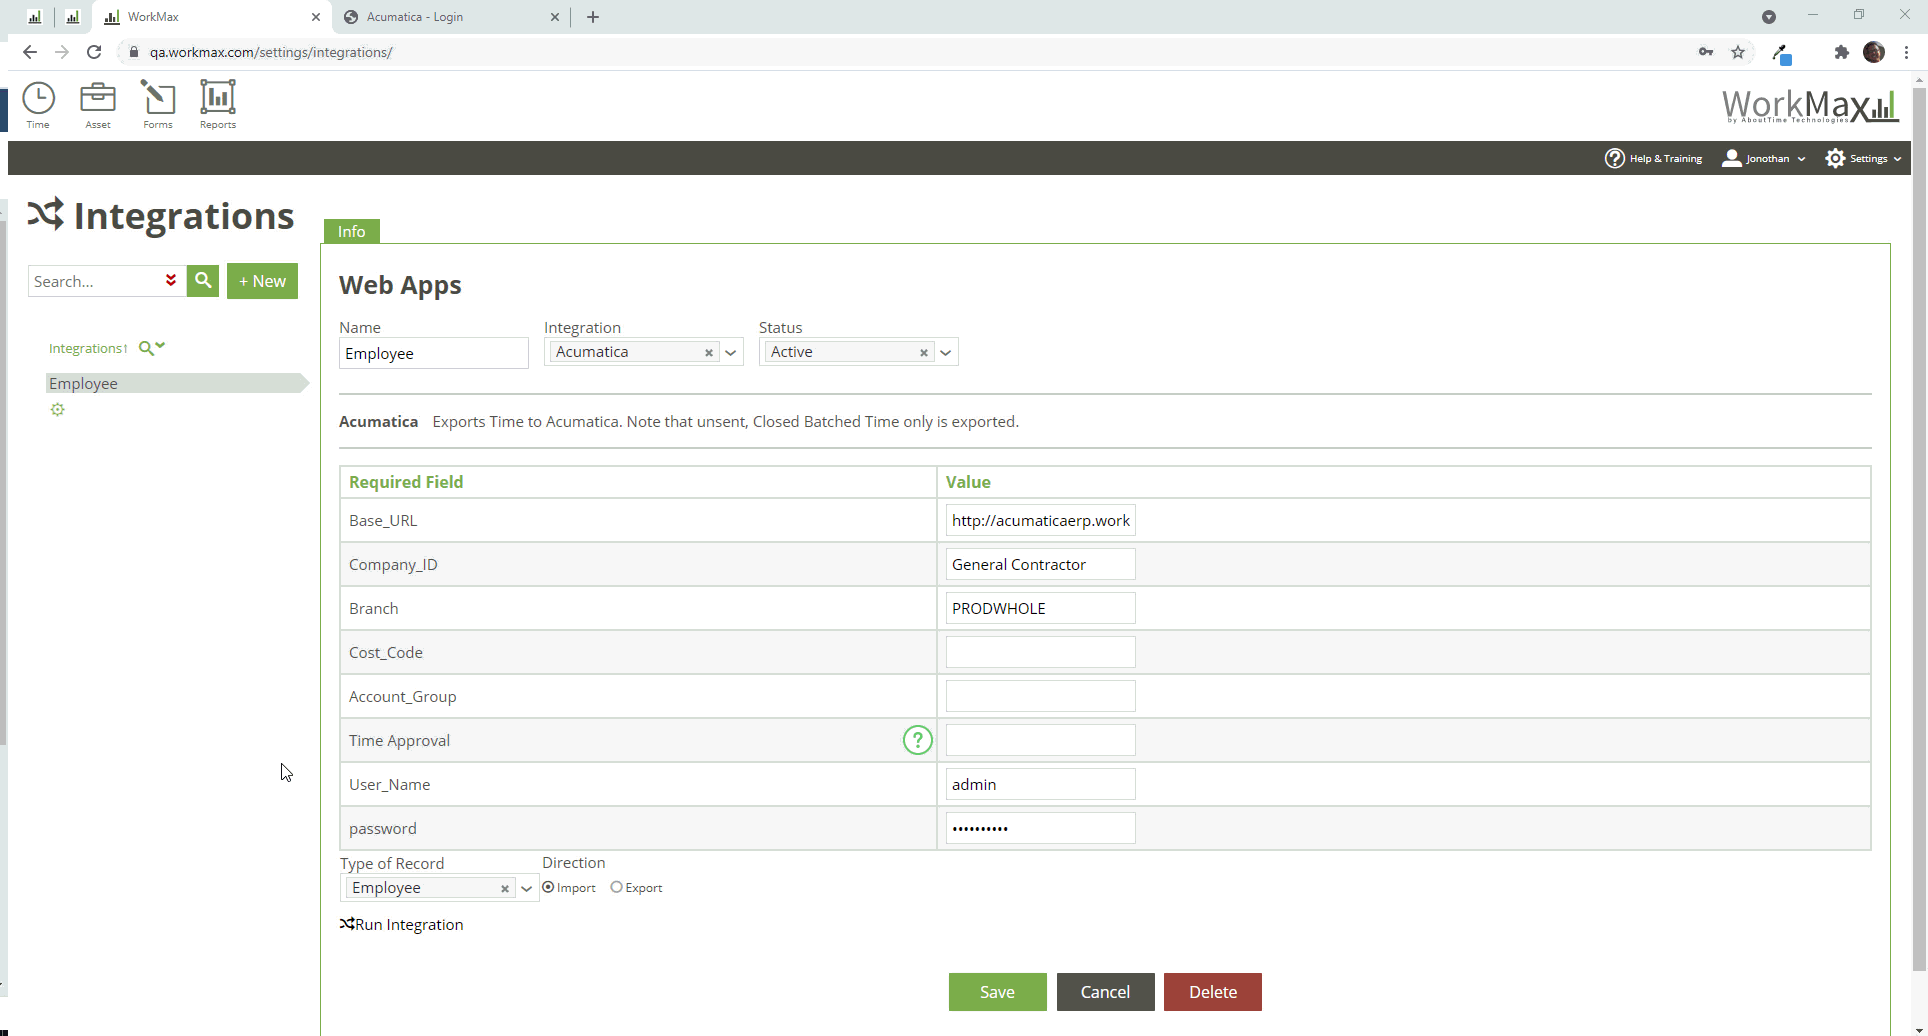1928x1036 pixels.
Task: Click the address bar URL
Action: point(271,52)
